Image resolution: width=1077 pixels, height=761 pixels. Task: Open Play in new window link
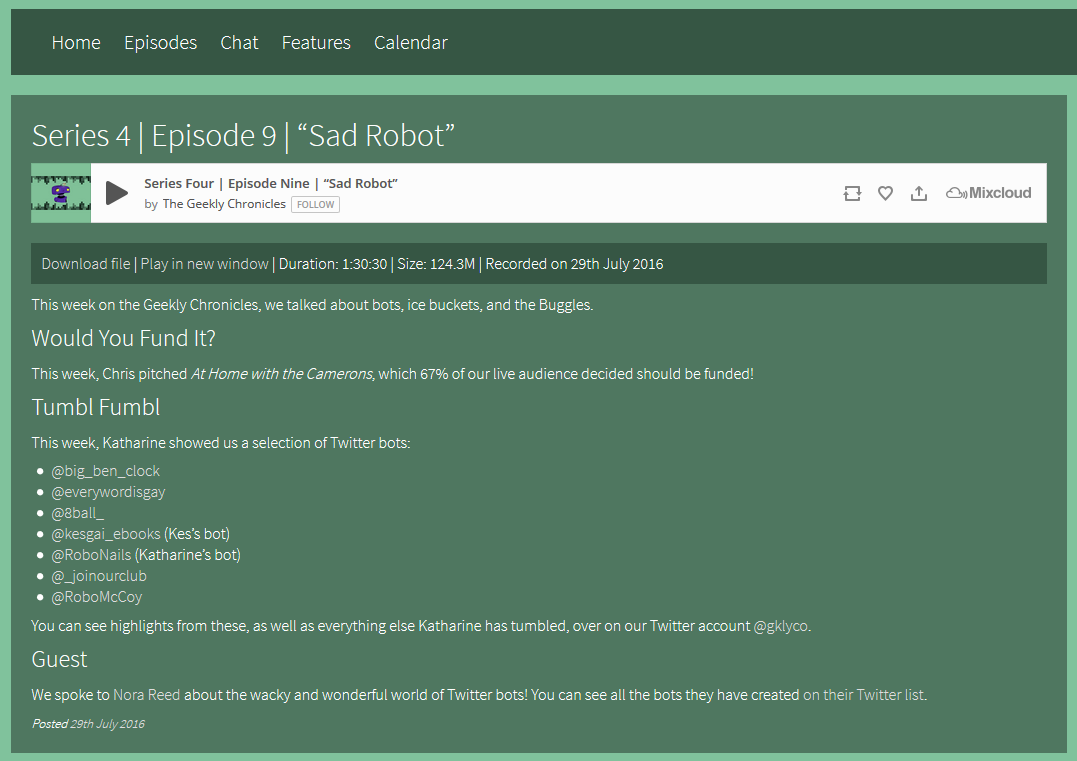[x=204, y=264]
